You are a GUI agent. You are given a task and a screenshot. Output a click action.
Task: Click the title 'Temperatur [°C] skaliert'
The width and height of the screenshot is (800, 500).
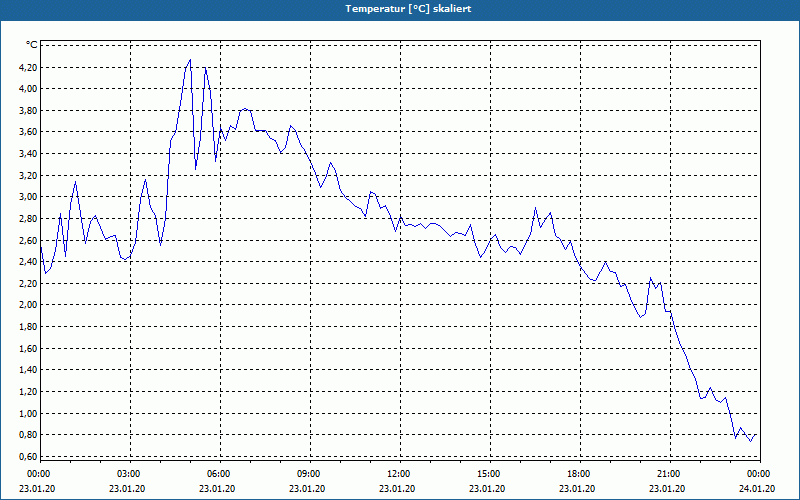point(408,9)
